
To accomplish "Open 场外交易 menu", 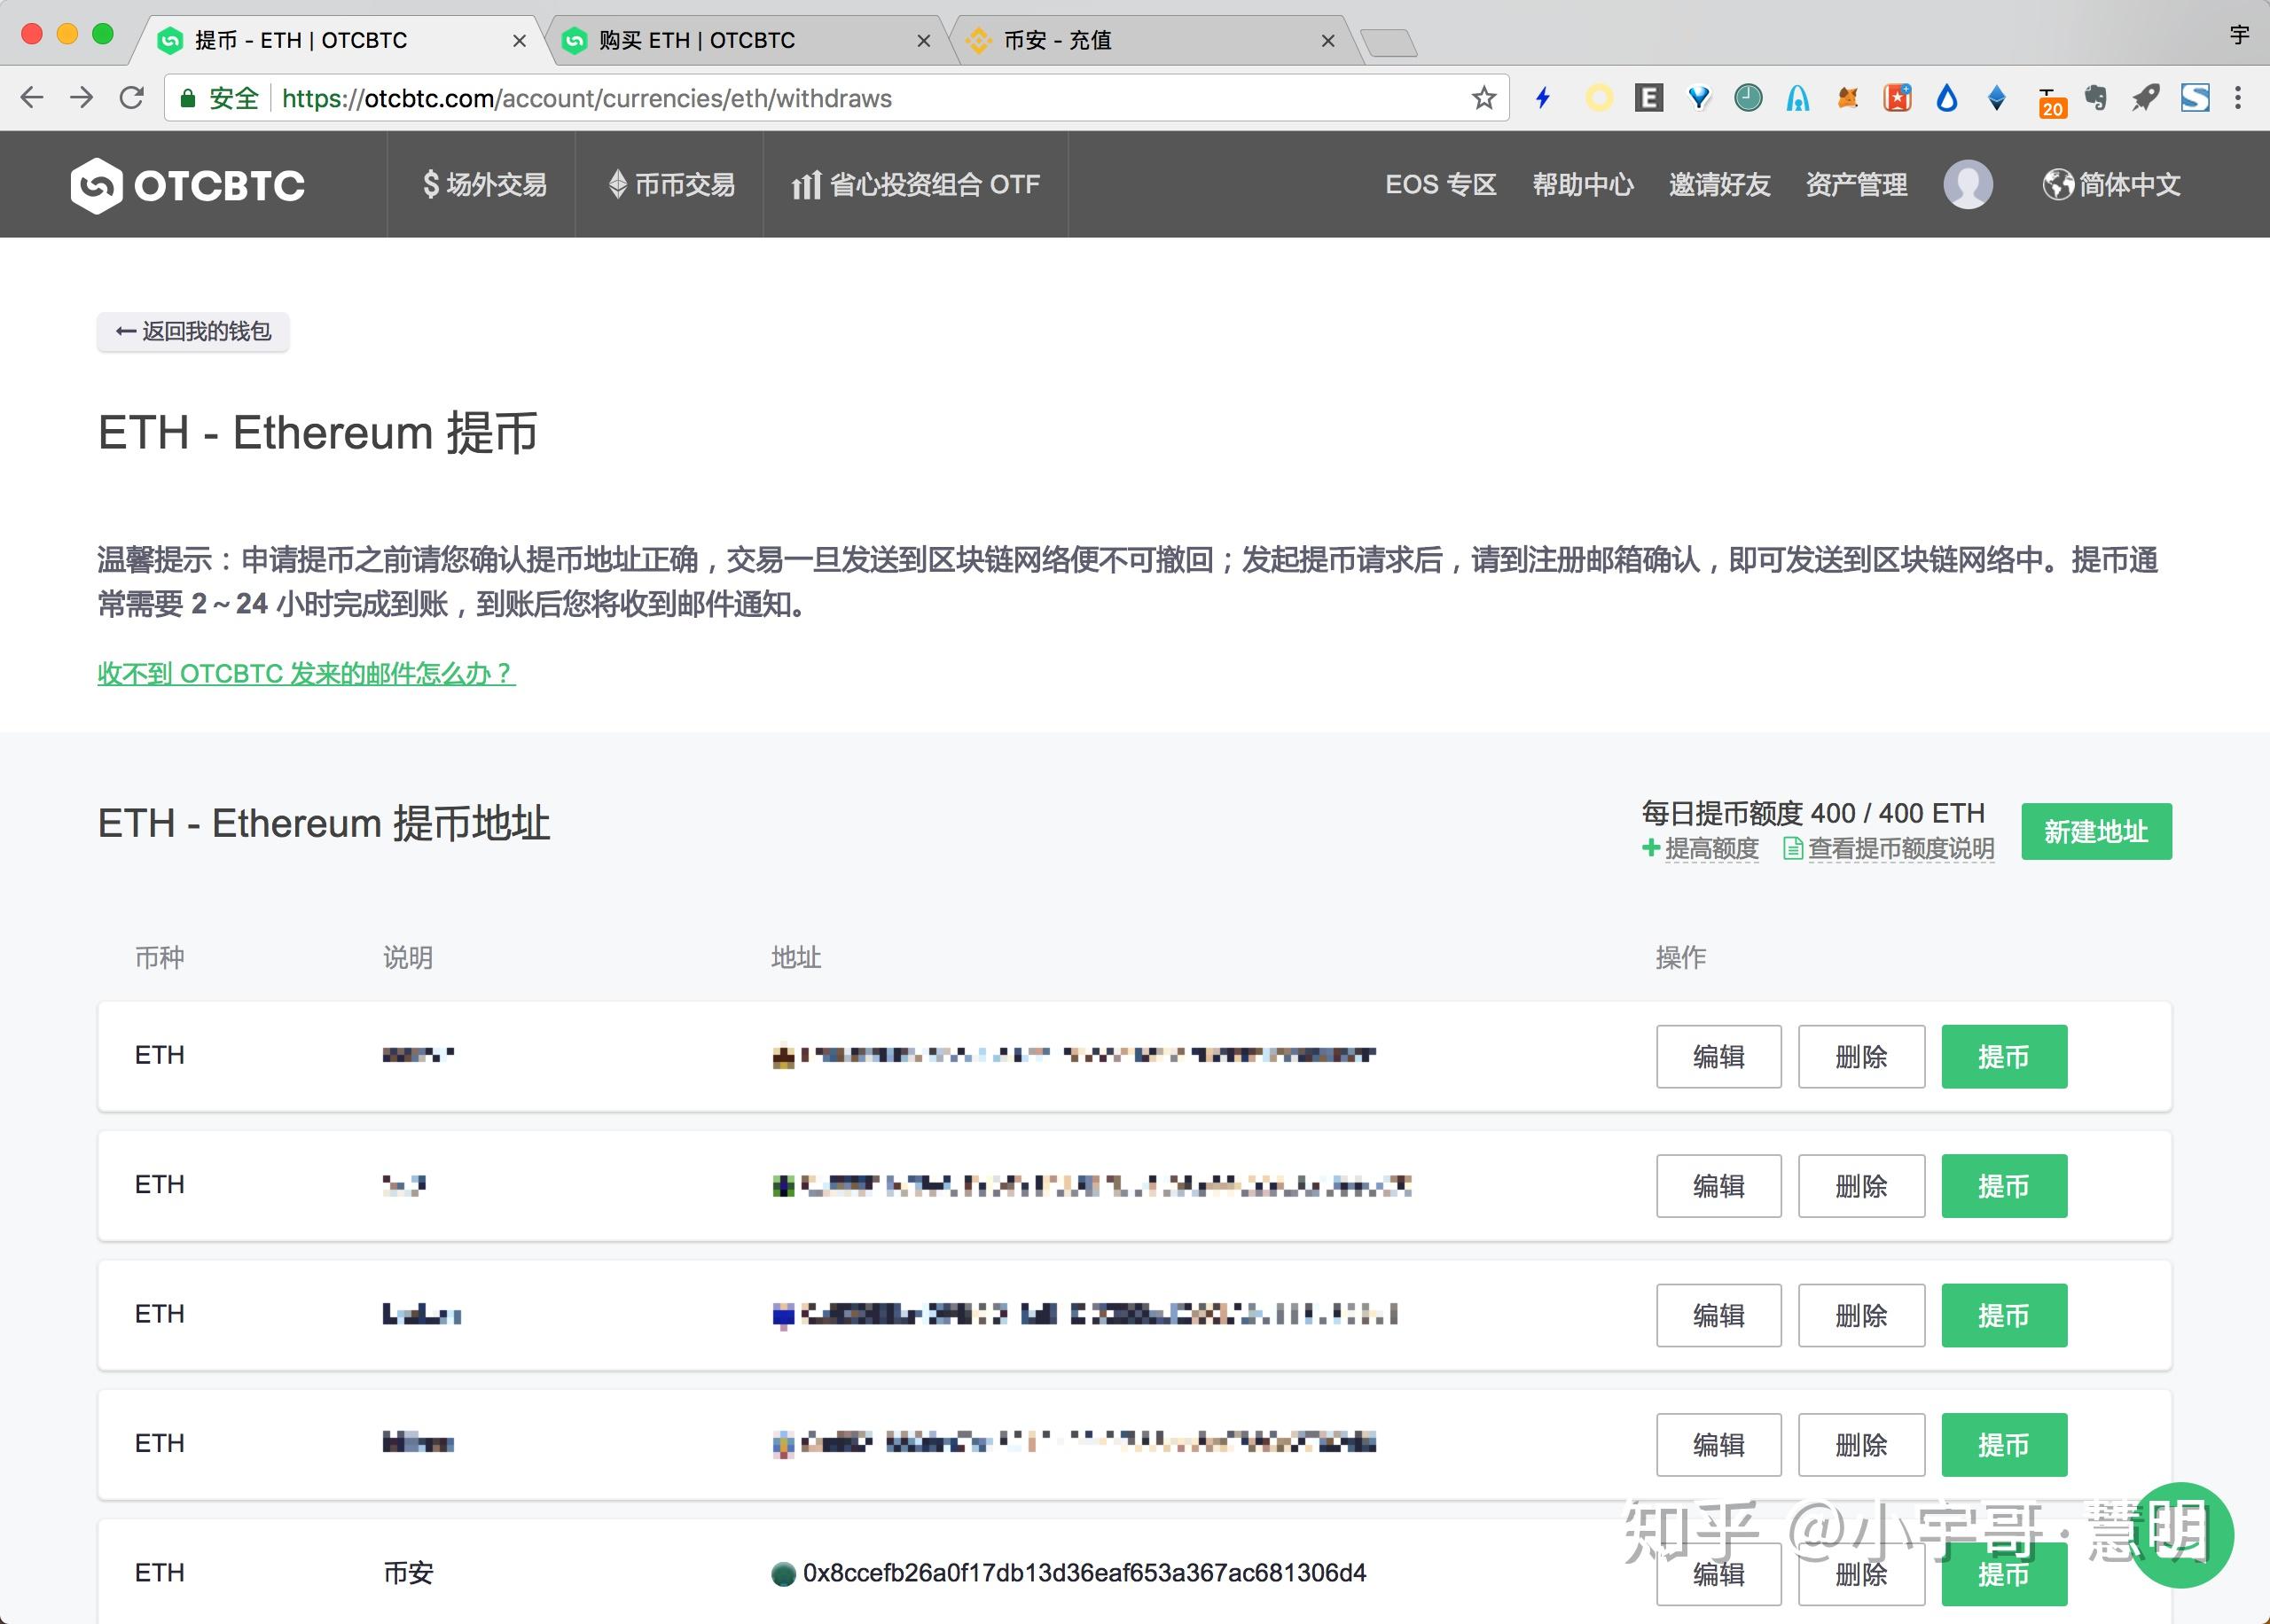I will tap(484, 185).
